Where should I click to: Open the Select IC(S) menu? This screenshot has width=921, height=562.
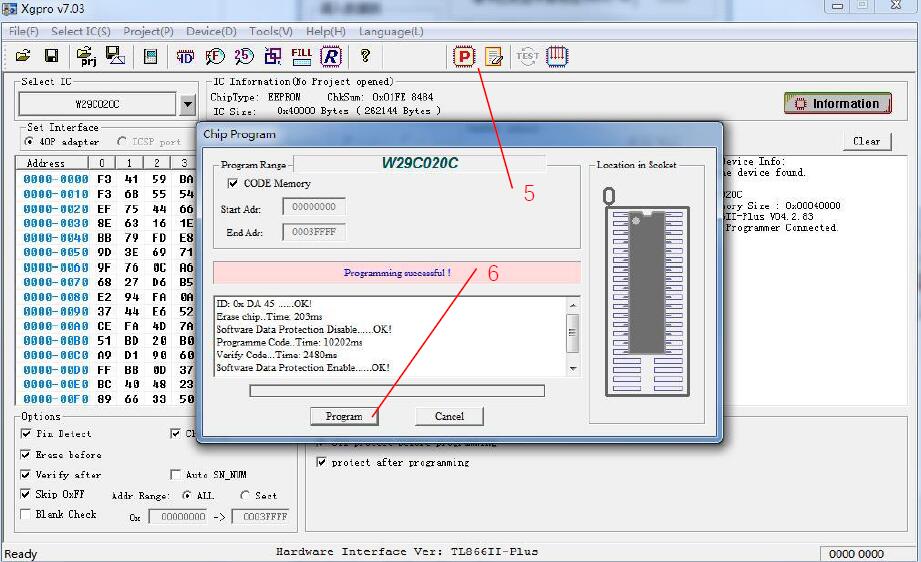pyautogui.click(x=80, y=31)
